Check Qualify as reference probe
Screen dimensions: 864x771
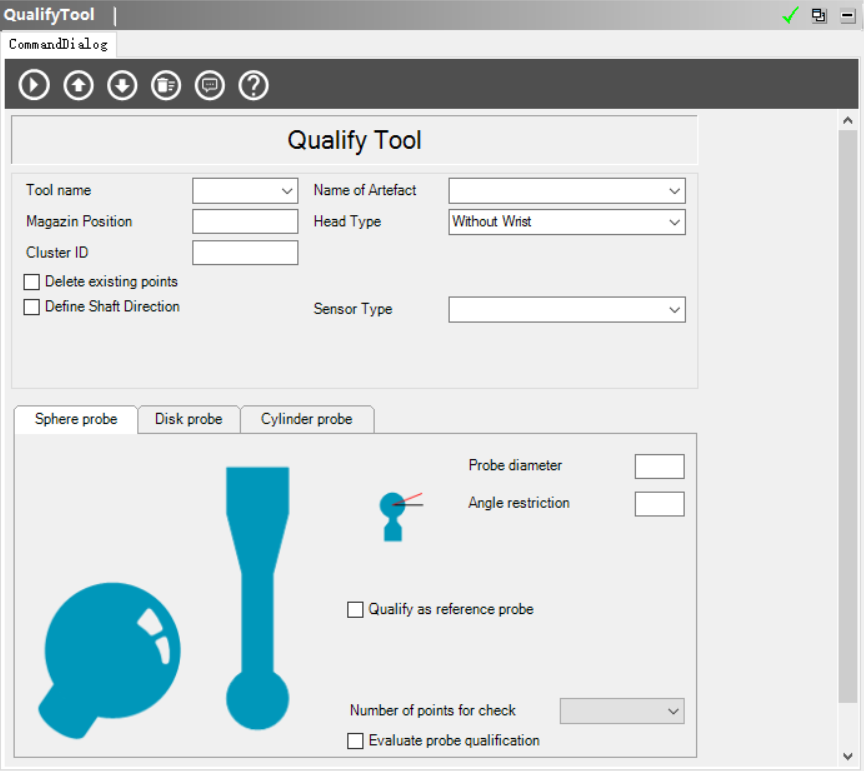coord(355,610)
